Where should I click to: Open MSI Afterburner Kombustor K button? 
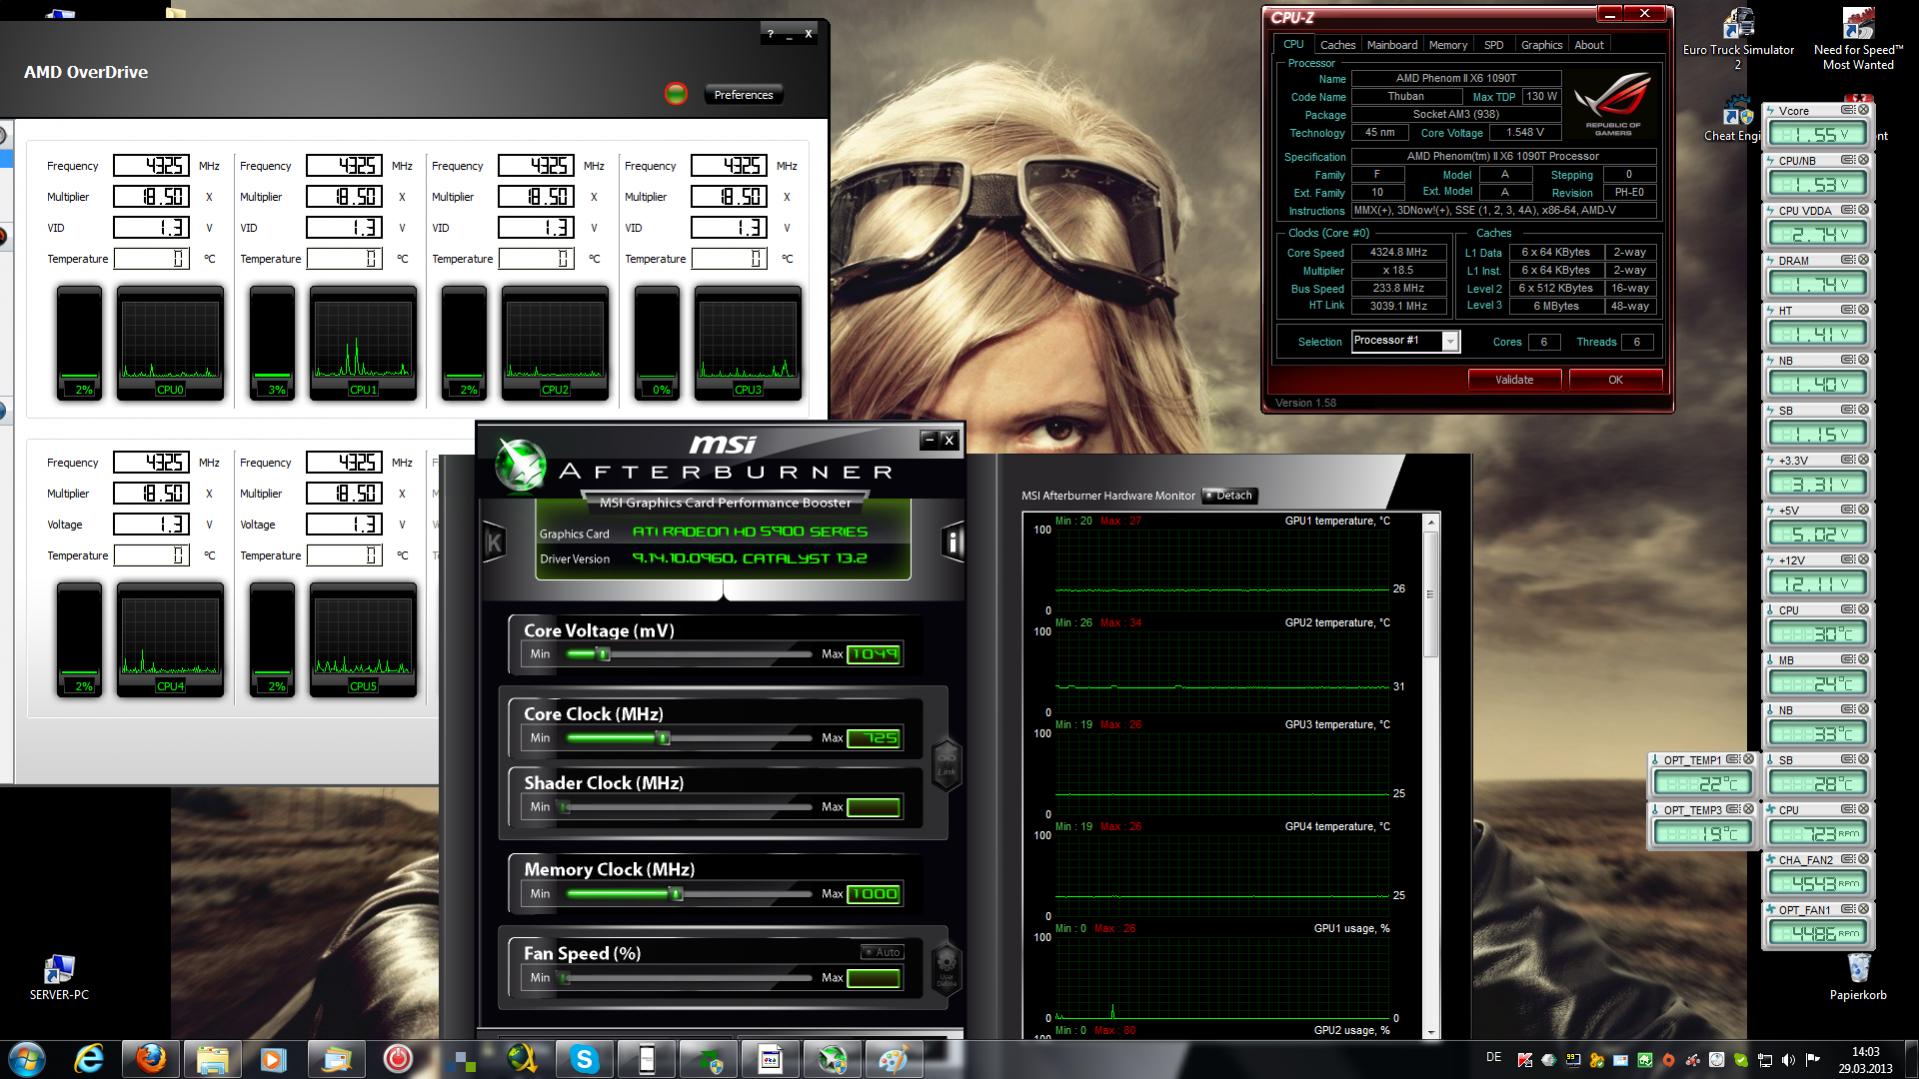click(493, 542)
